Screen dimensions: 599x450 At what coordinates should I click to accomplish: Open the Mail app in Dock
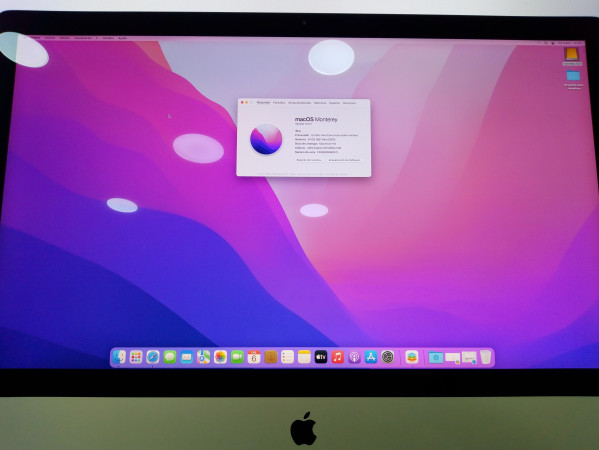[x=186, y=357]
